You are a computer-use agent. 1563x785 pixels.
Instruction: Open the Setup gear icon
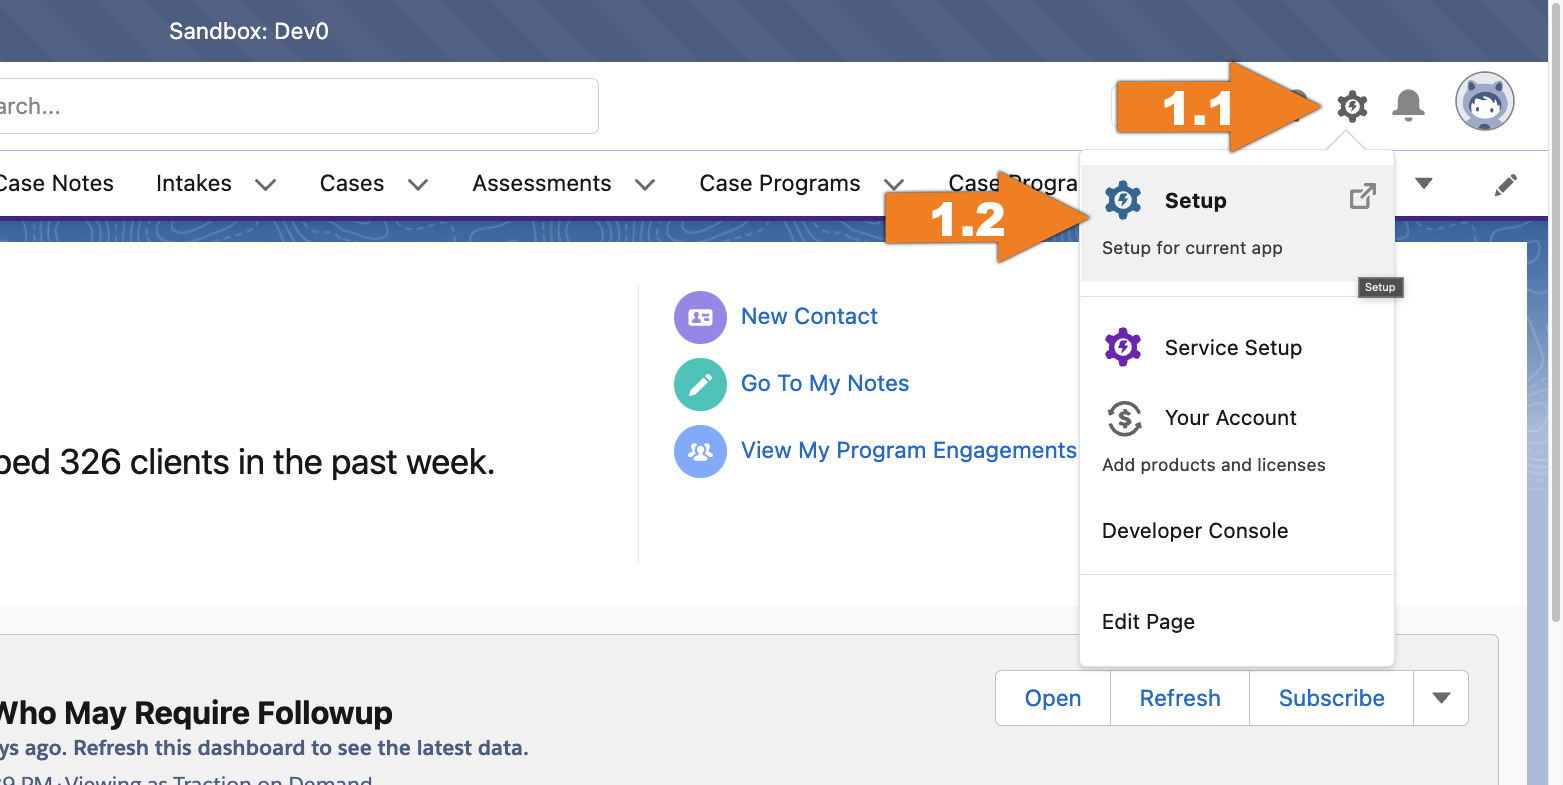[1352, 106]
